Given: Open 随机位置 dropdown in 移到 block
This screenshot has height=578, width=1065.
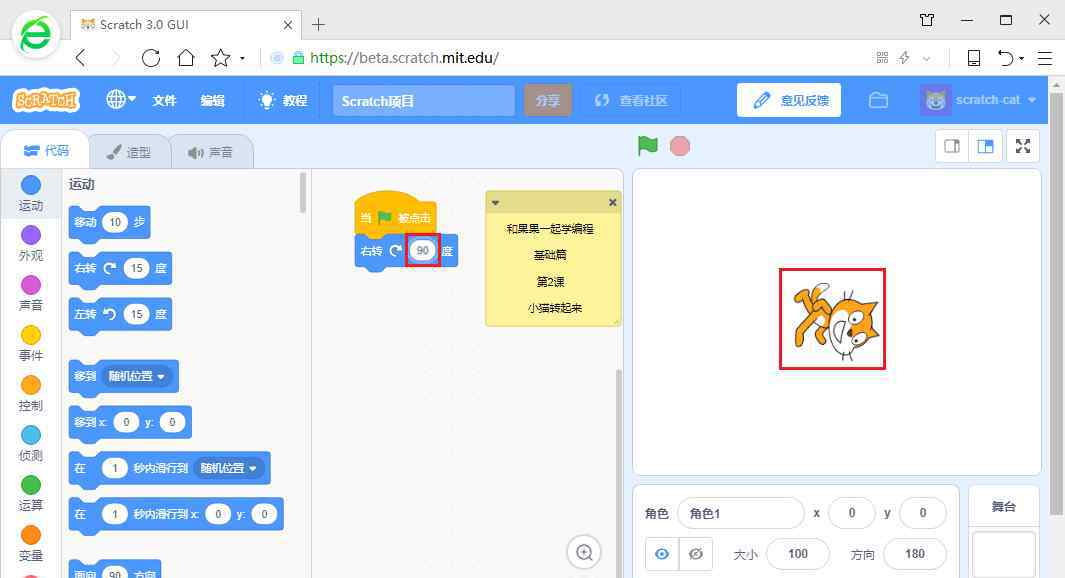Looking at the screenshot, I should tap(137, 376).
